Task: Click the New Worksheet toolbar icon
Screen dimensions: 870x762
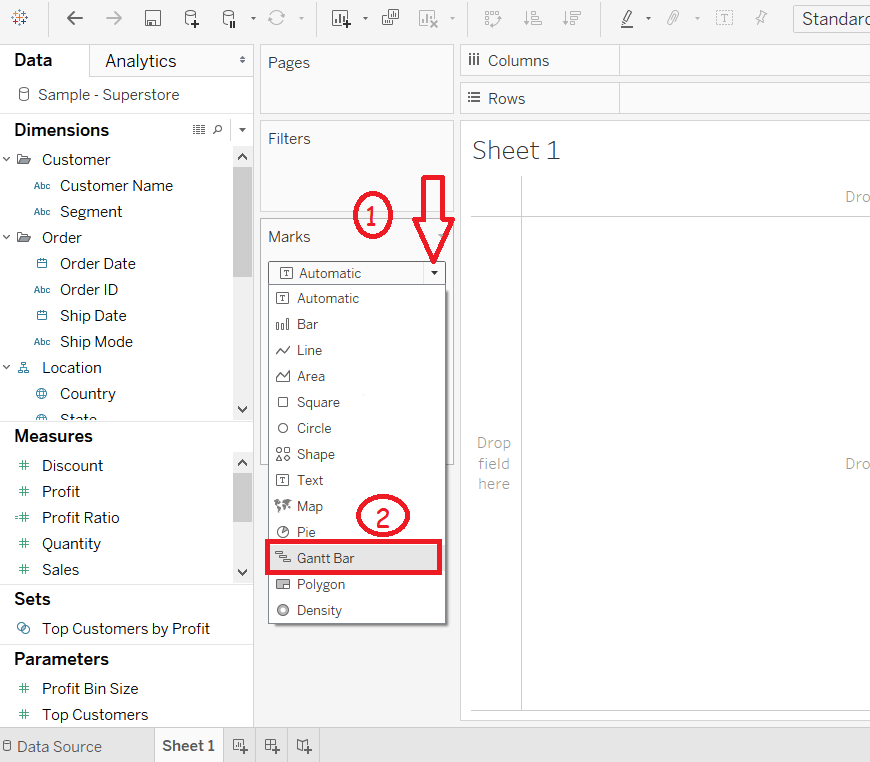Action: (341, 18)
